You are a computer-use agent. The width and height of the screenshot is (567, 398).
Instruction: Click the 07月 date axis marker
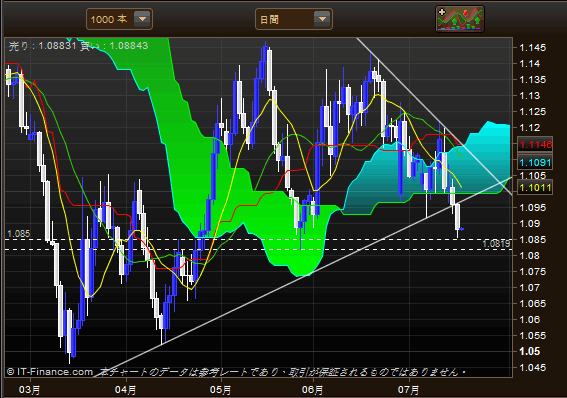409,390
